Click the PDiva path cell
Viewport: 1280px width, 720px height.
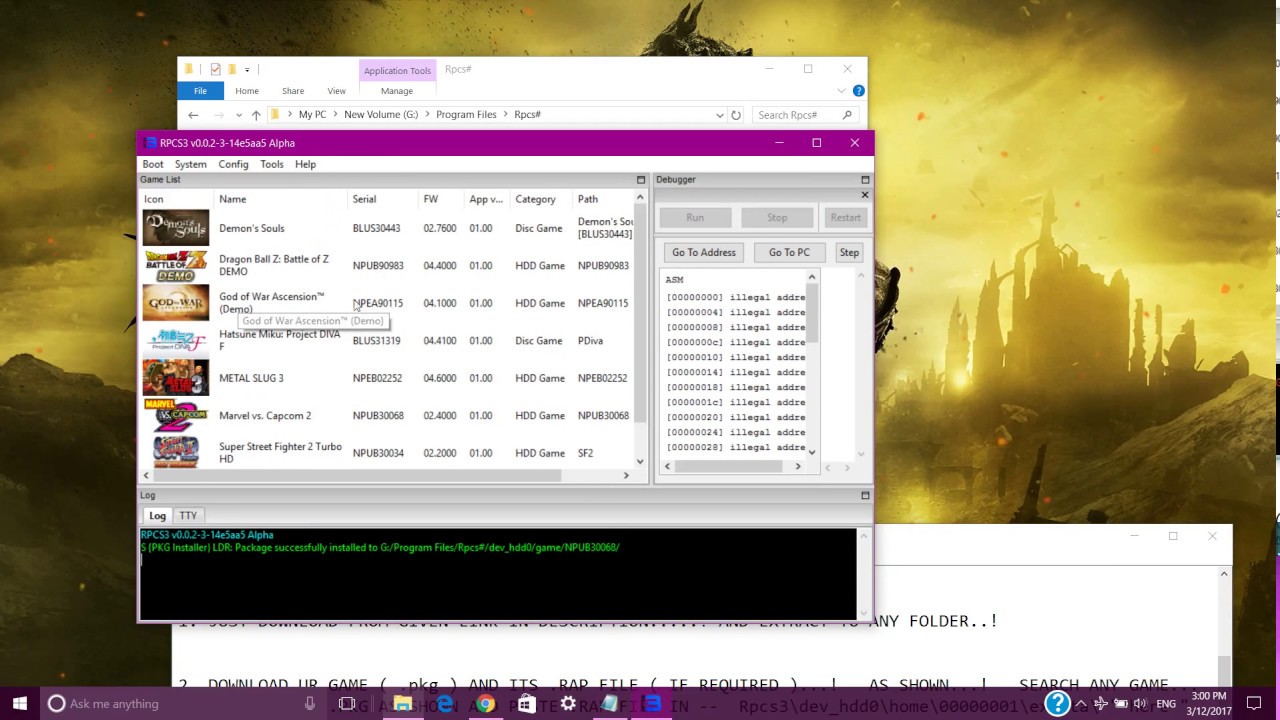(x=590, y=341)
